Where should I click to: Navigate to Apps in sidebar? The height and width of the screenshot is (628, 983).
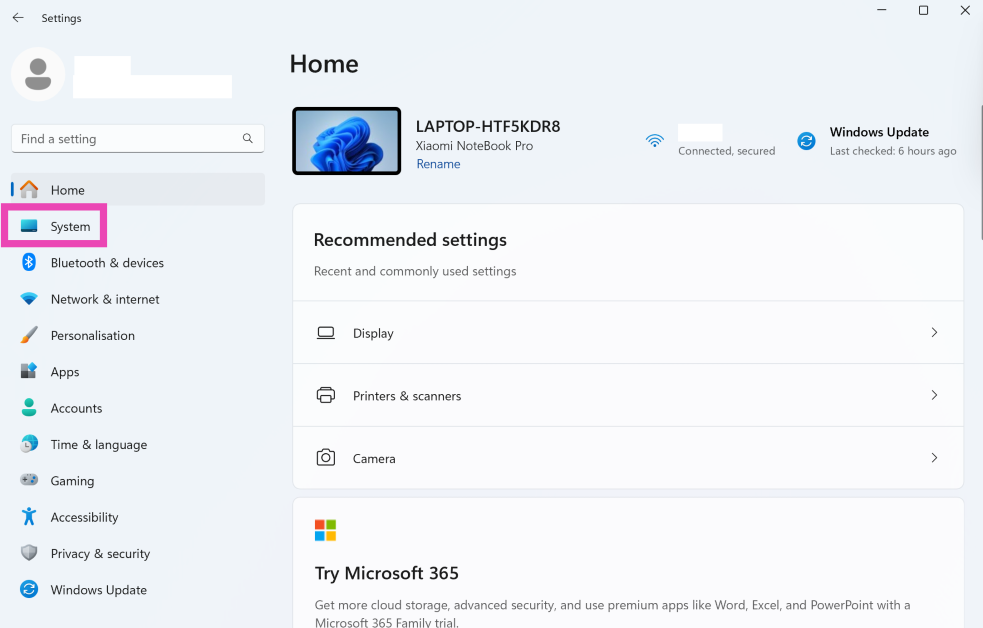65,372
